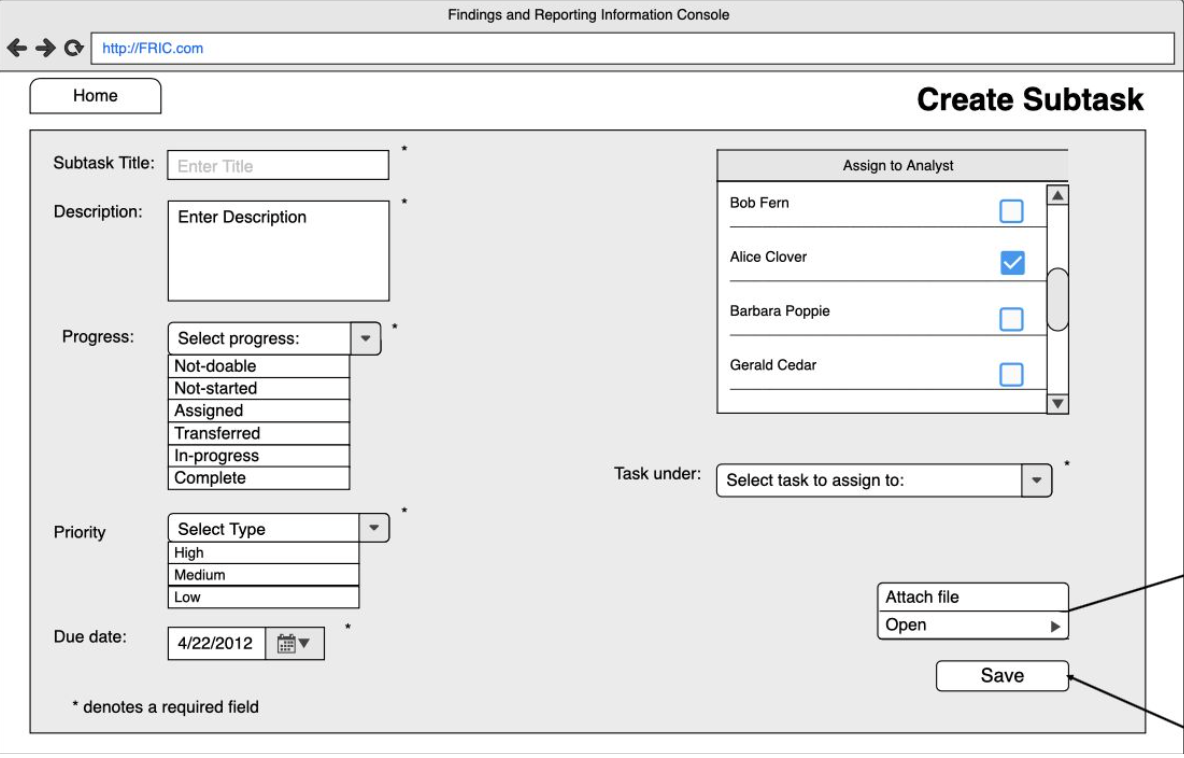Open the Task under dropdown
Viewport: 1184px width, 758px height.
point(1037,478)
